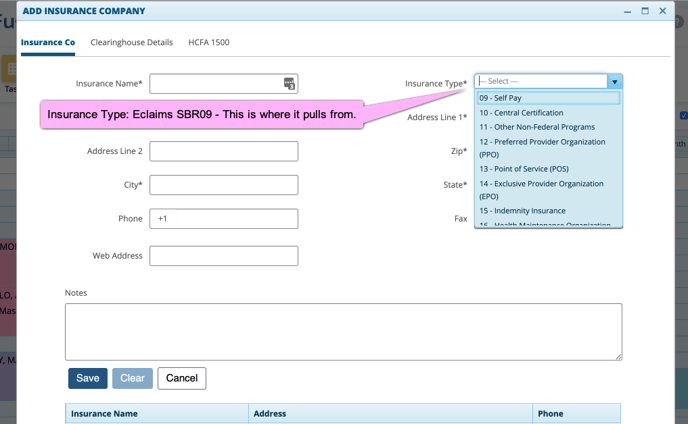Choose 13 - Point of Service (POS)
The width and height of the screenshot is (688, 424).
point(548,169)
